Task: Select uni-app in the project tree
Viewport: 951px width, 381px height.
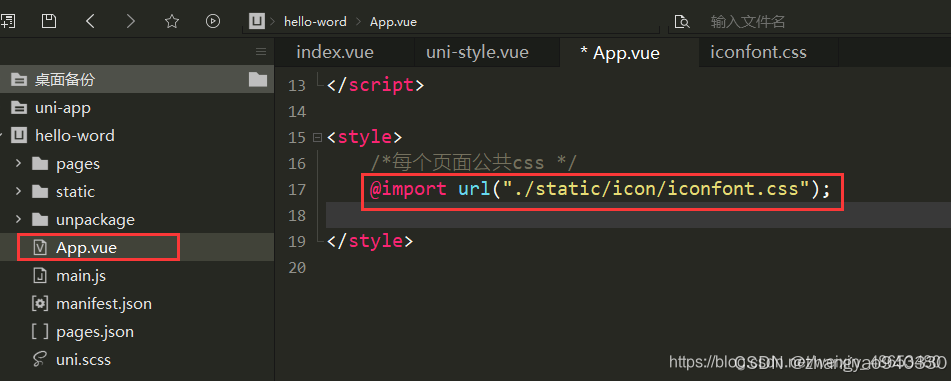Action: (63, 108)
